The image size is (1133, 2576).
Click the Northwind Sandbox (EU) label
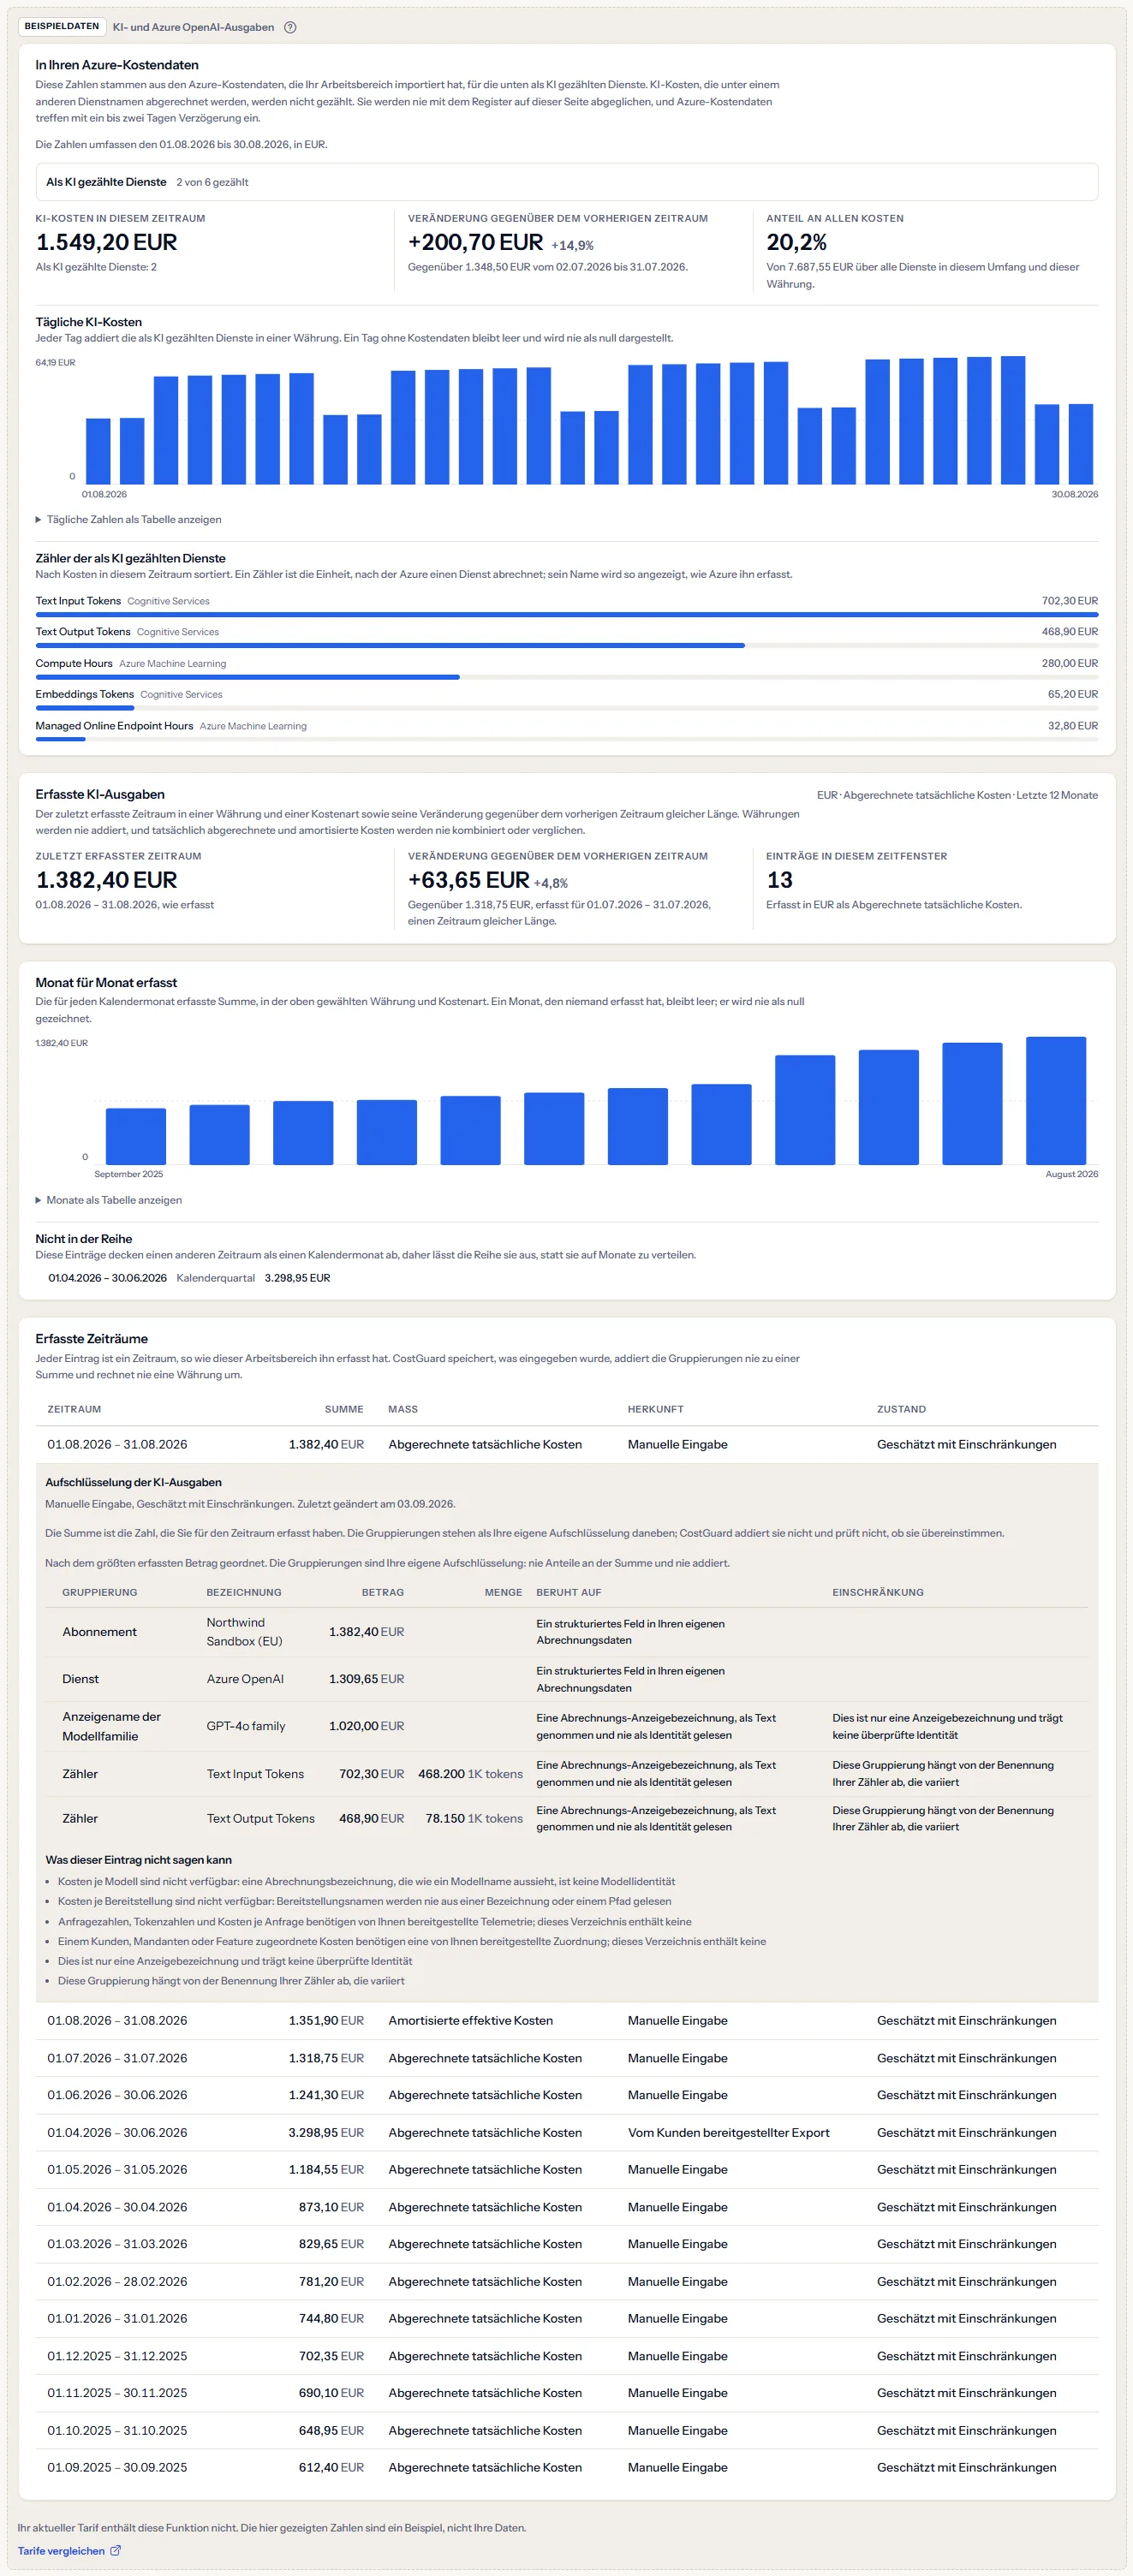[245, 1632]
